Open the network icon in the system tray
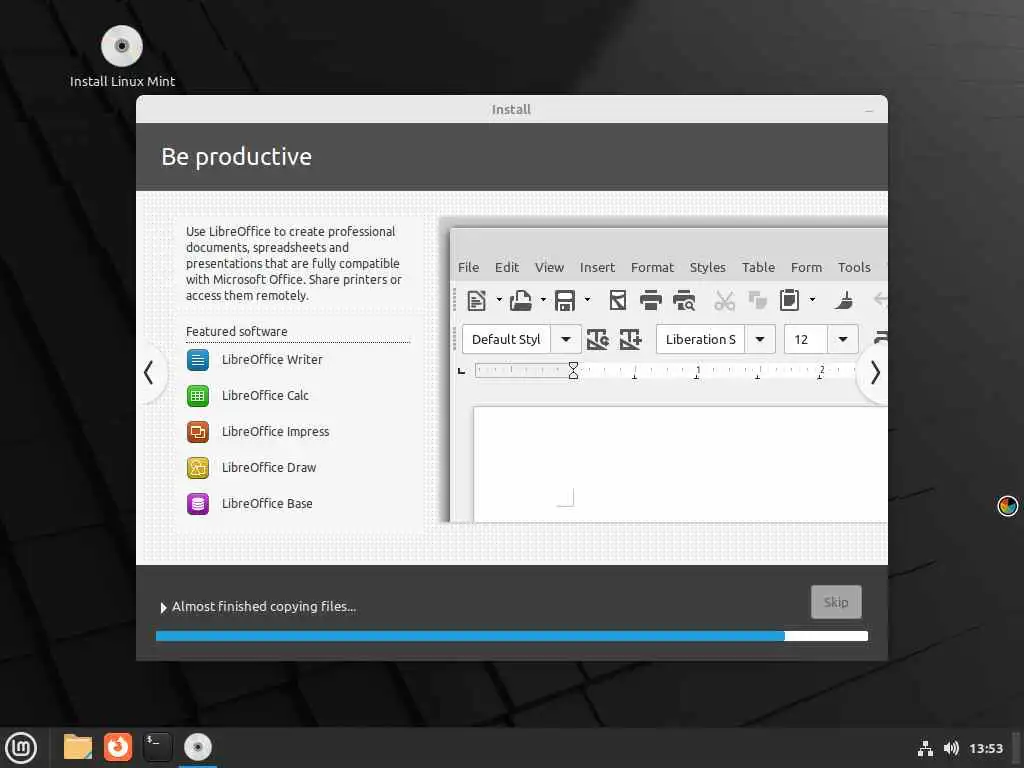Screen dimensions: 1024x768 [925, 748]
